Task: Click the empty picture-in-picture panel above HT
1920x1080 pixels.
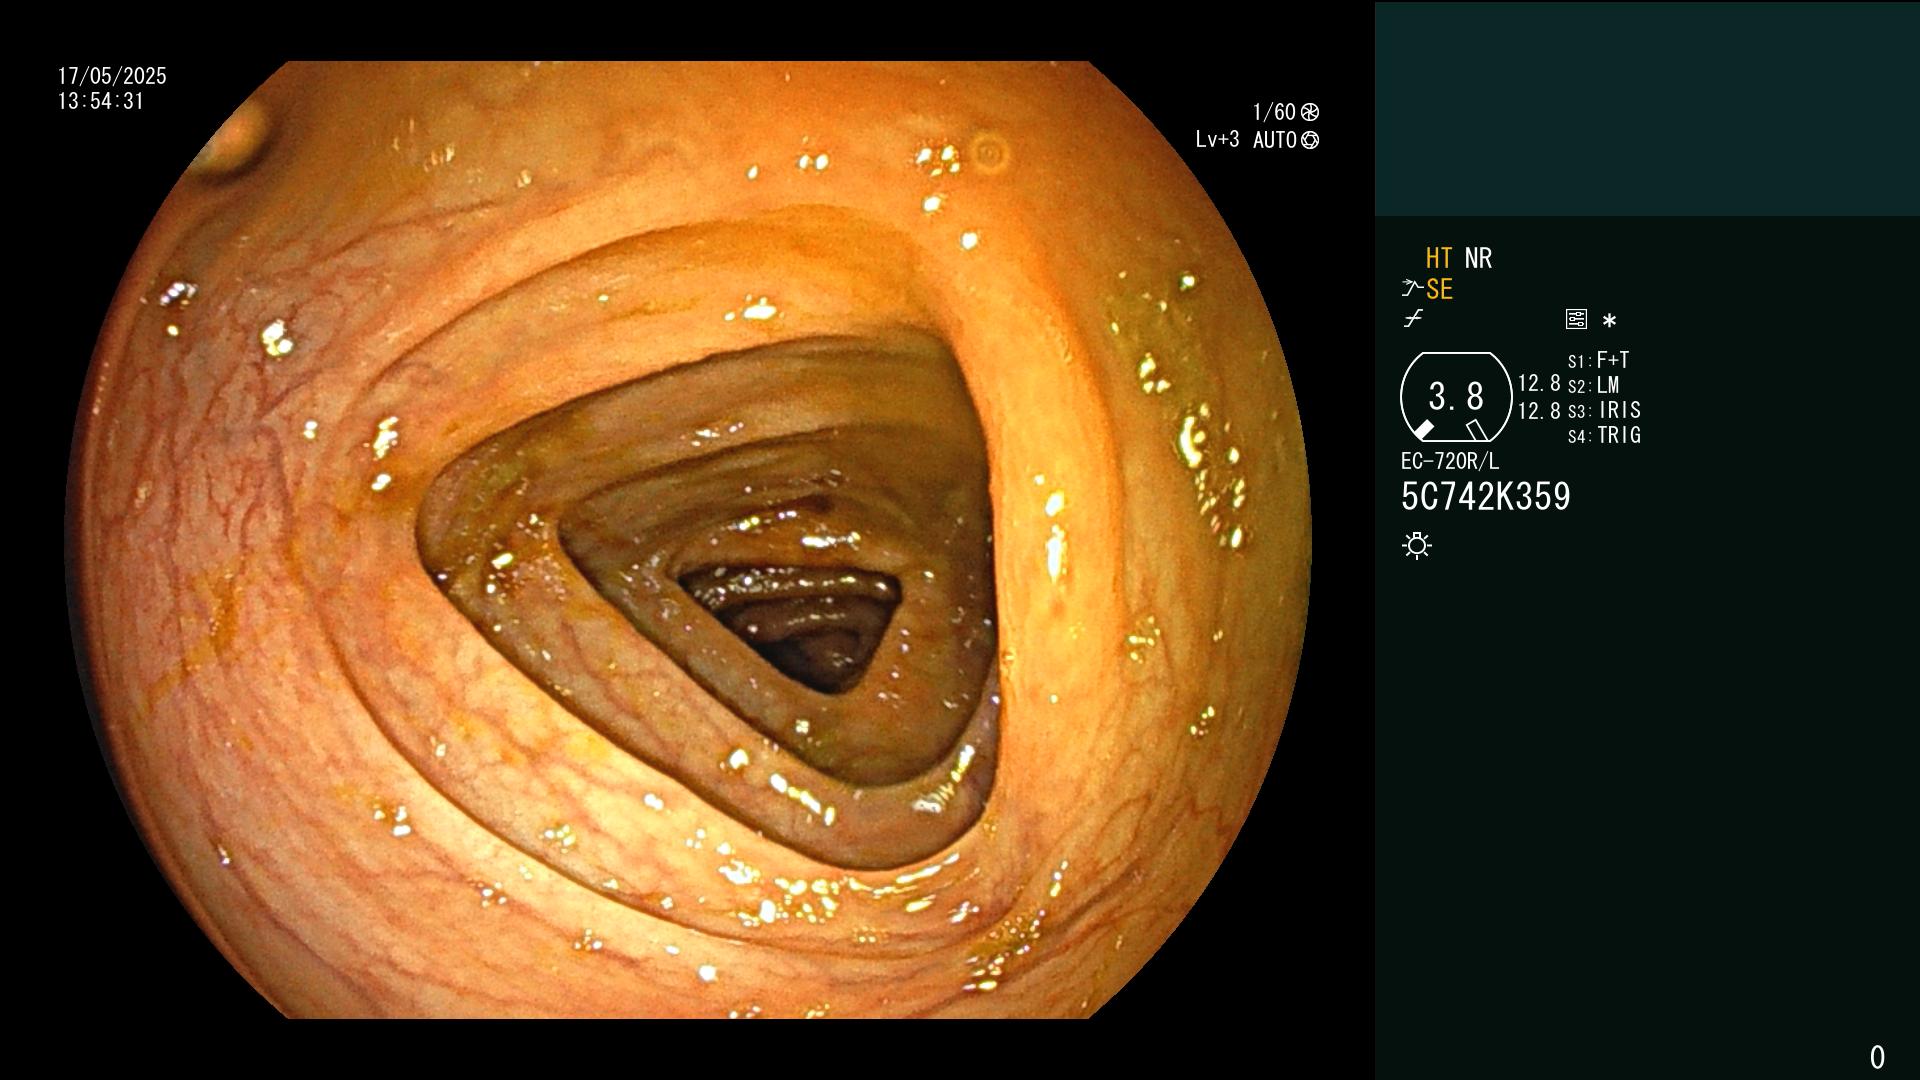Action: (1647, 108)
